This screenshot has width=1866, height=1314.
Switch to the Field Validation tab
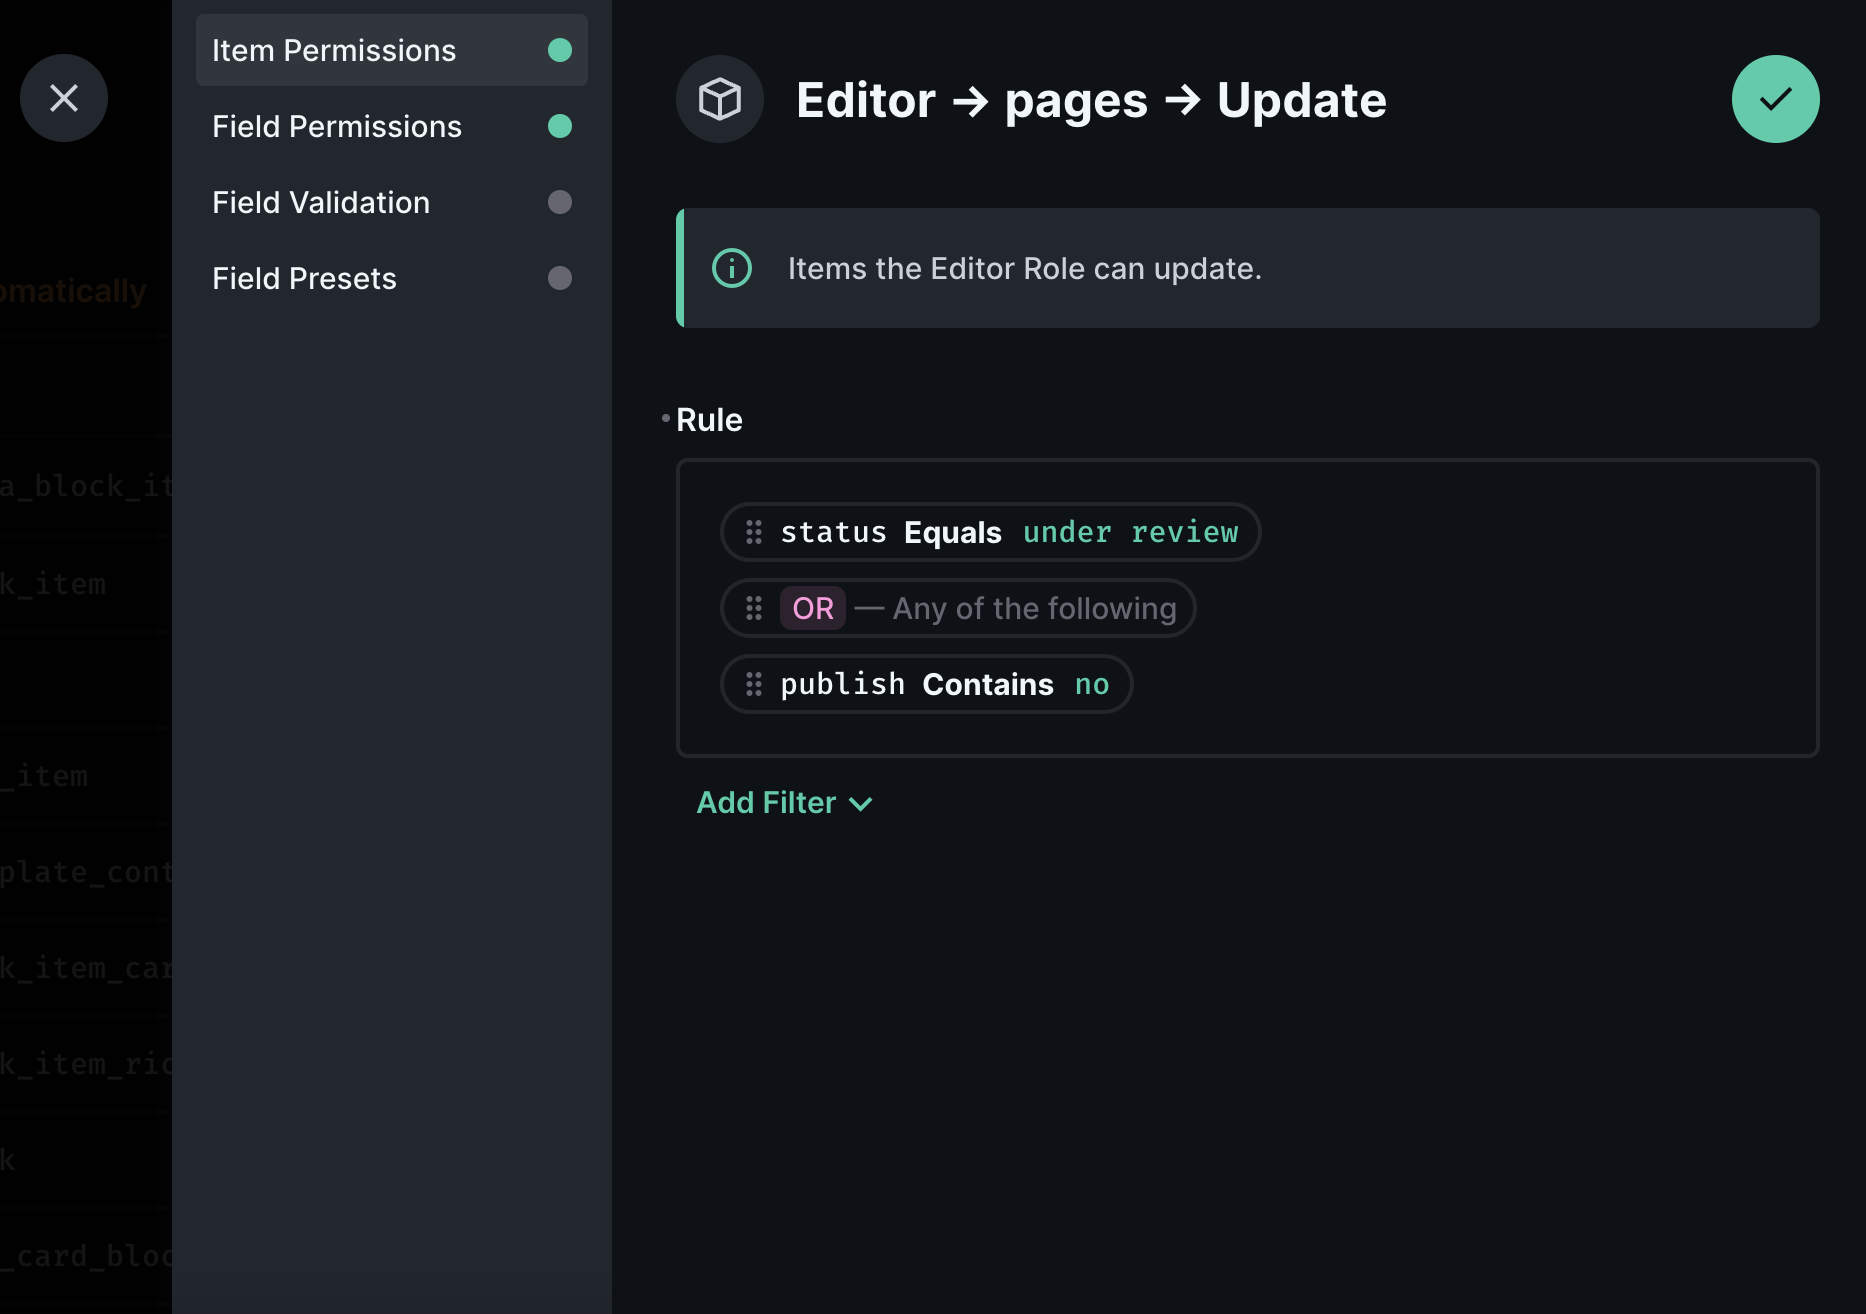pos(392,202)
